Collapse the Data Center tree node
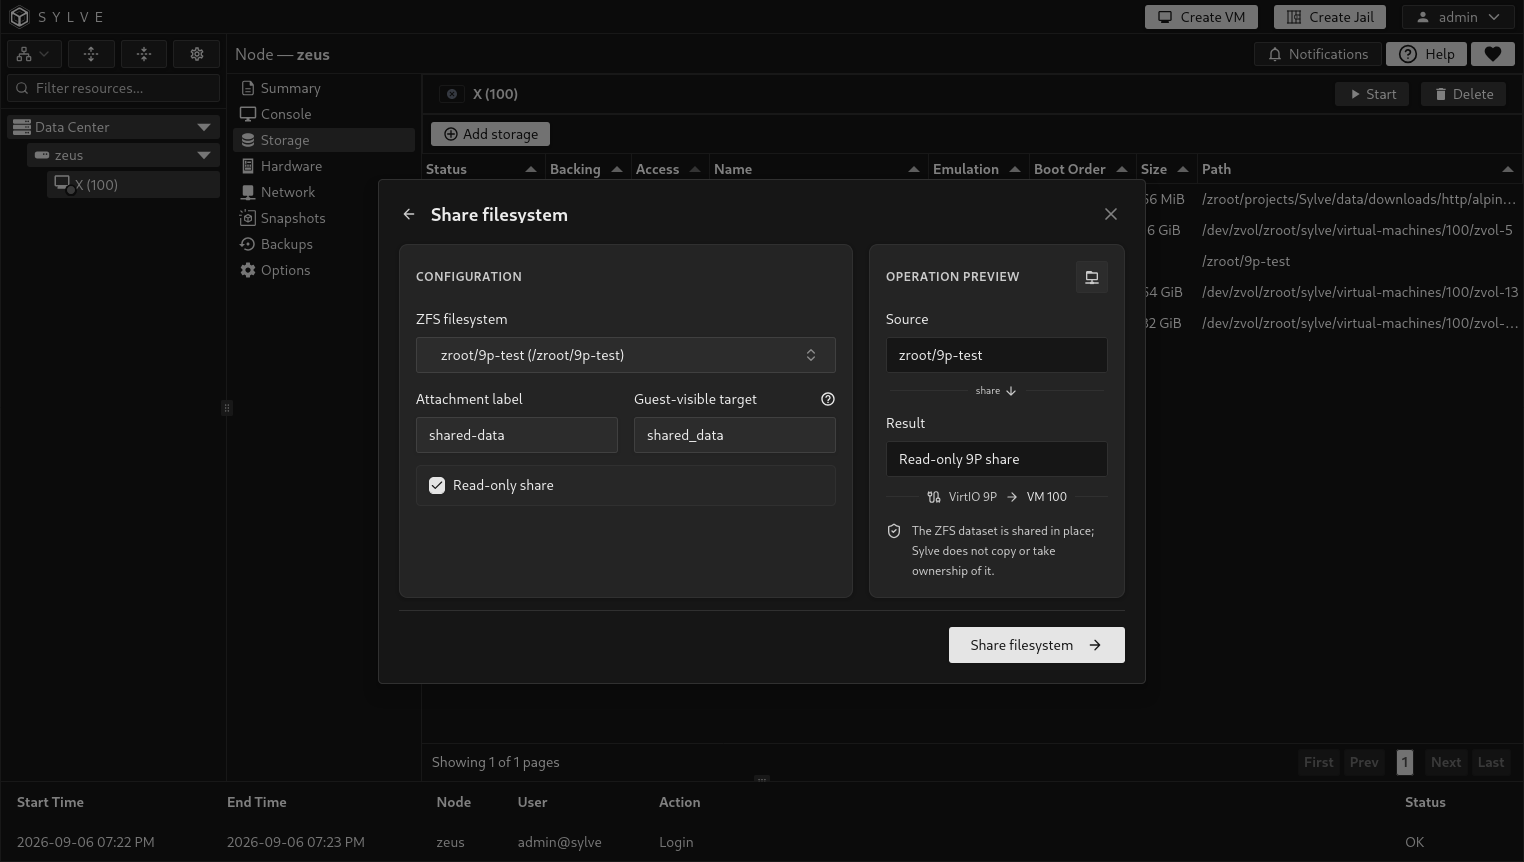 204,127
